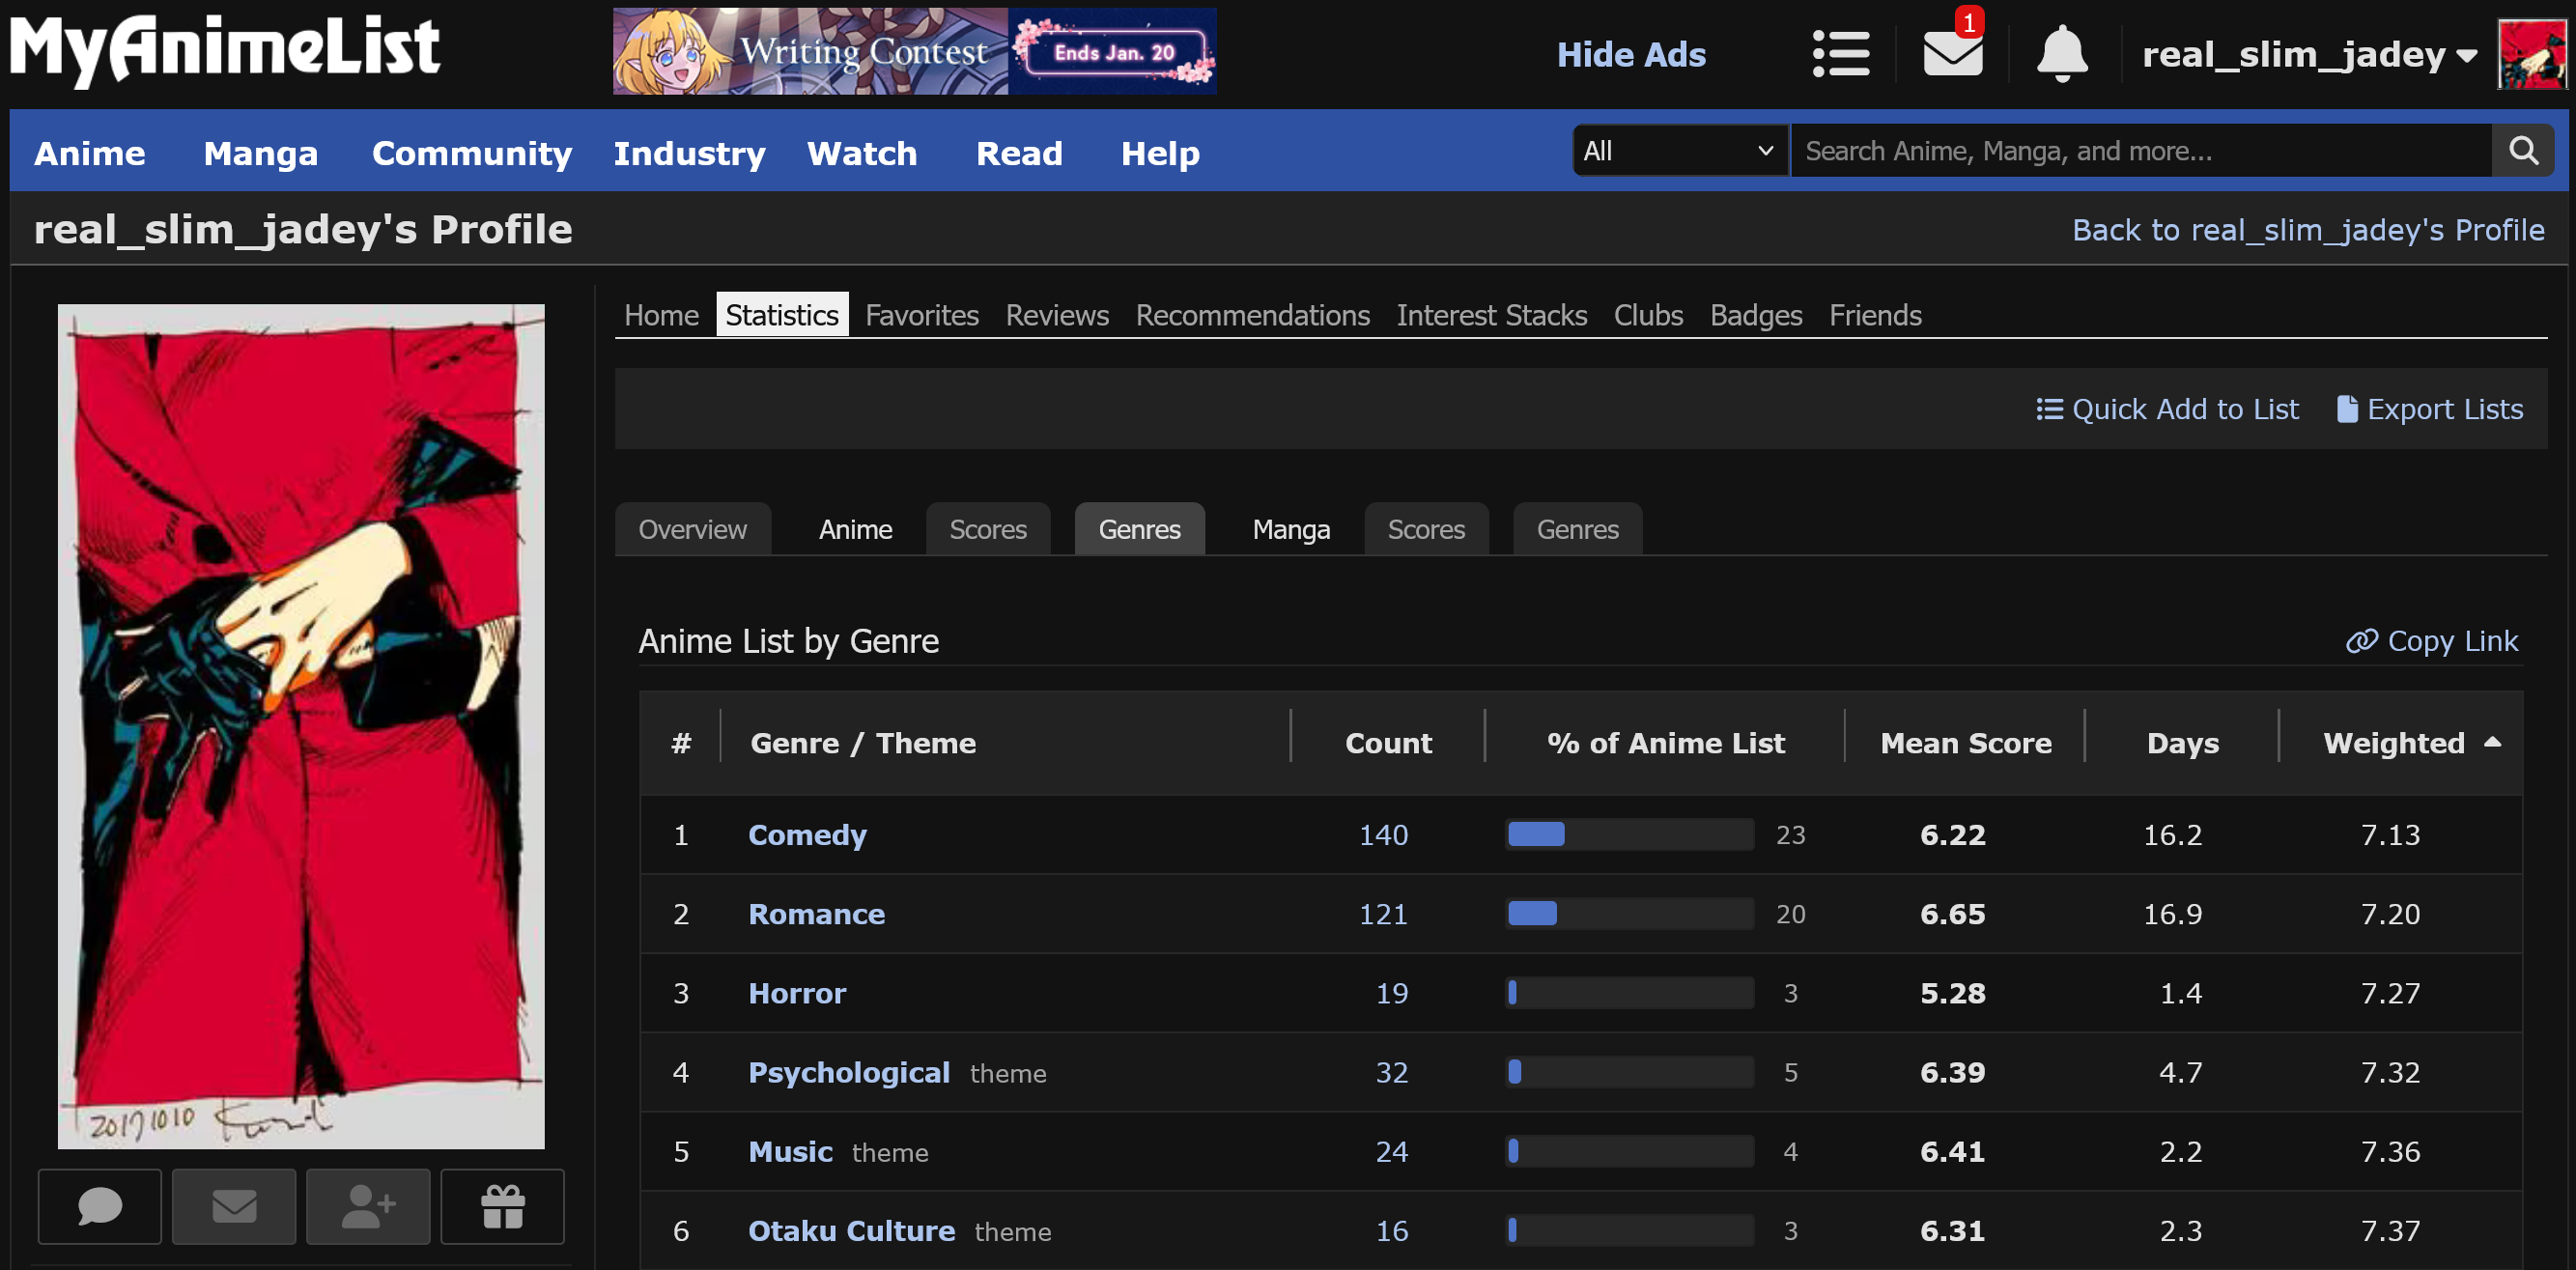Click the notifications bell icon
The height and width of the screenshot is (1270, 2576).
[x=2061, y=54]
